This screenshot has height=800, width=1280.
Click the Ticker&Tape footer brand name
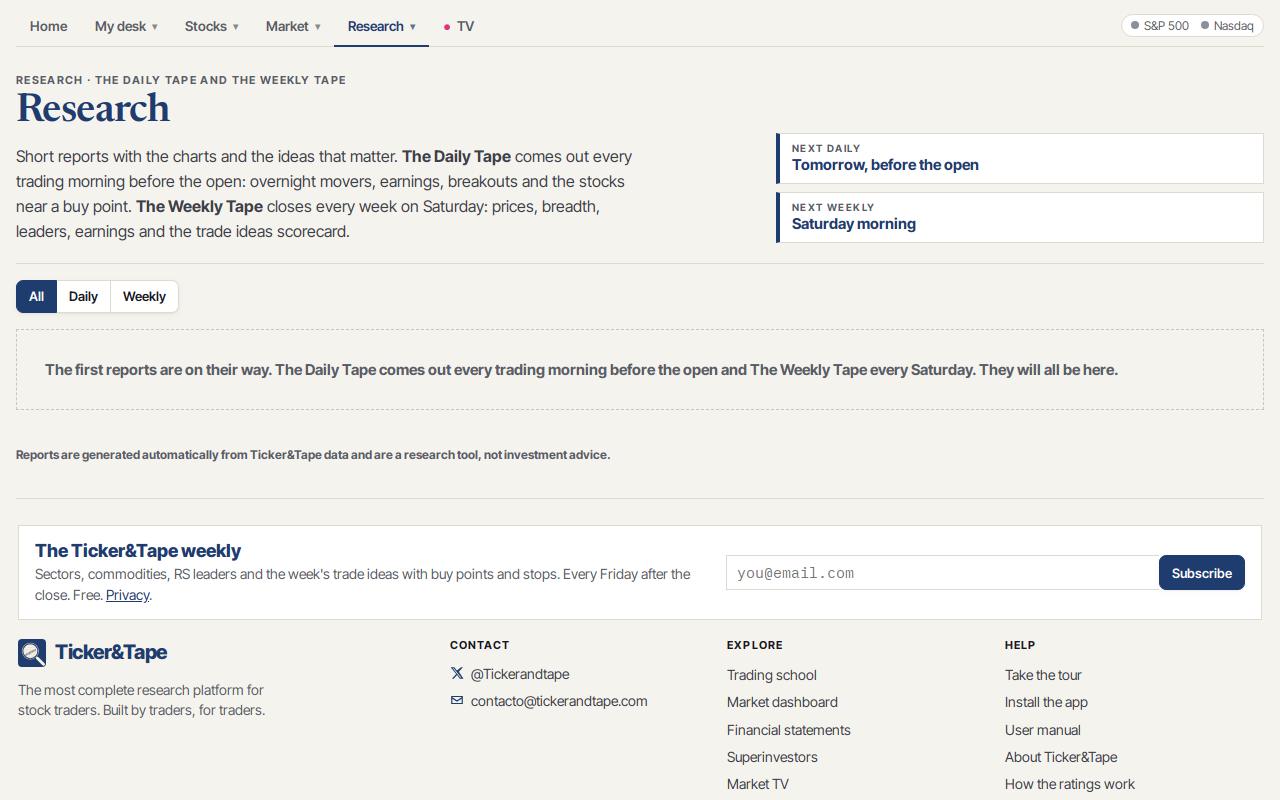point(111,652)
